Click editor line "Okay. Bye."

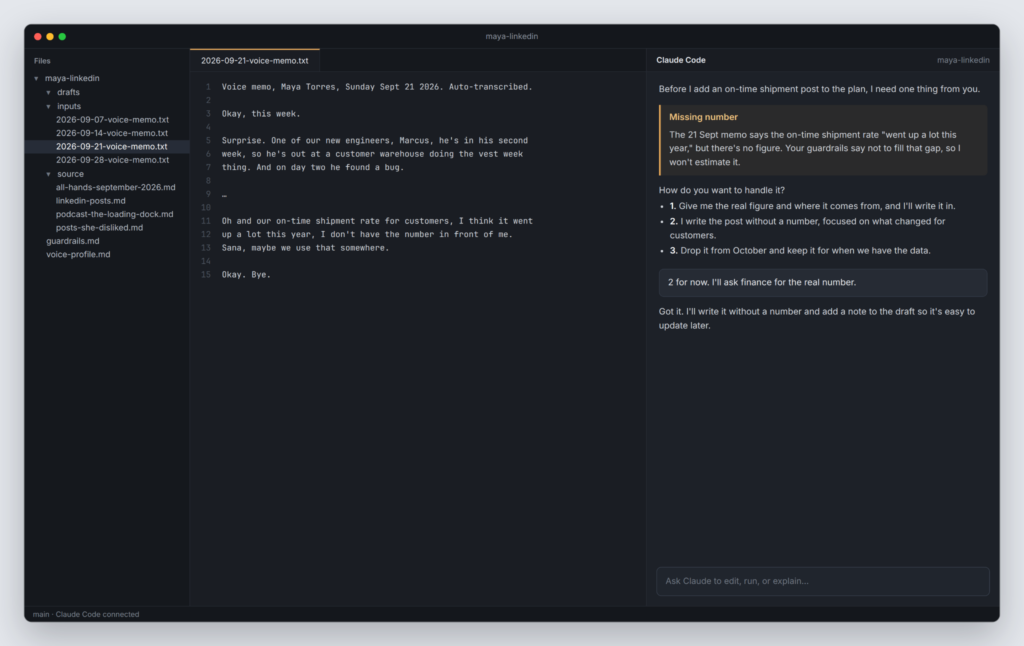pos(246,275)
